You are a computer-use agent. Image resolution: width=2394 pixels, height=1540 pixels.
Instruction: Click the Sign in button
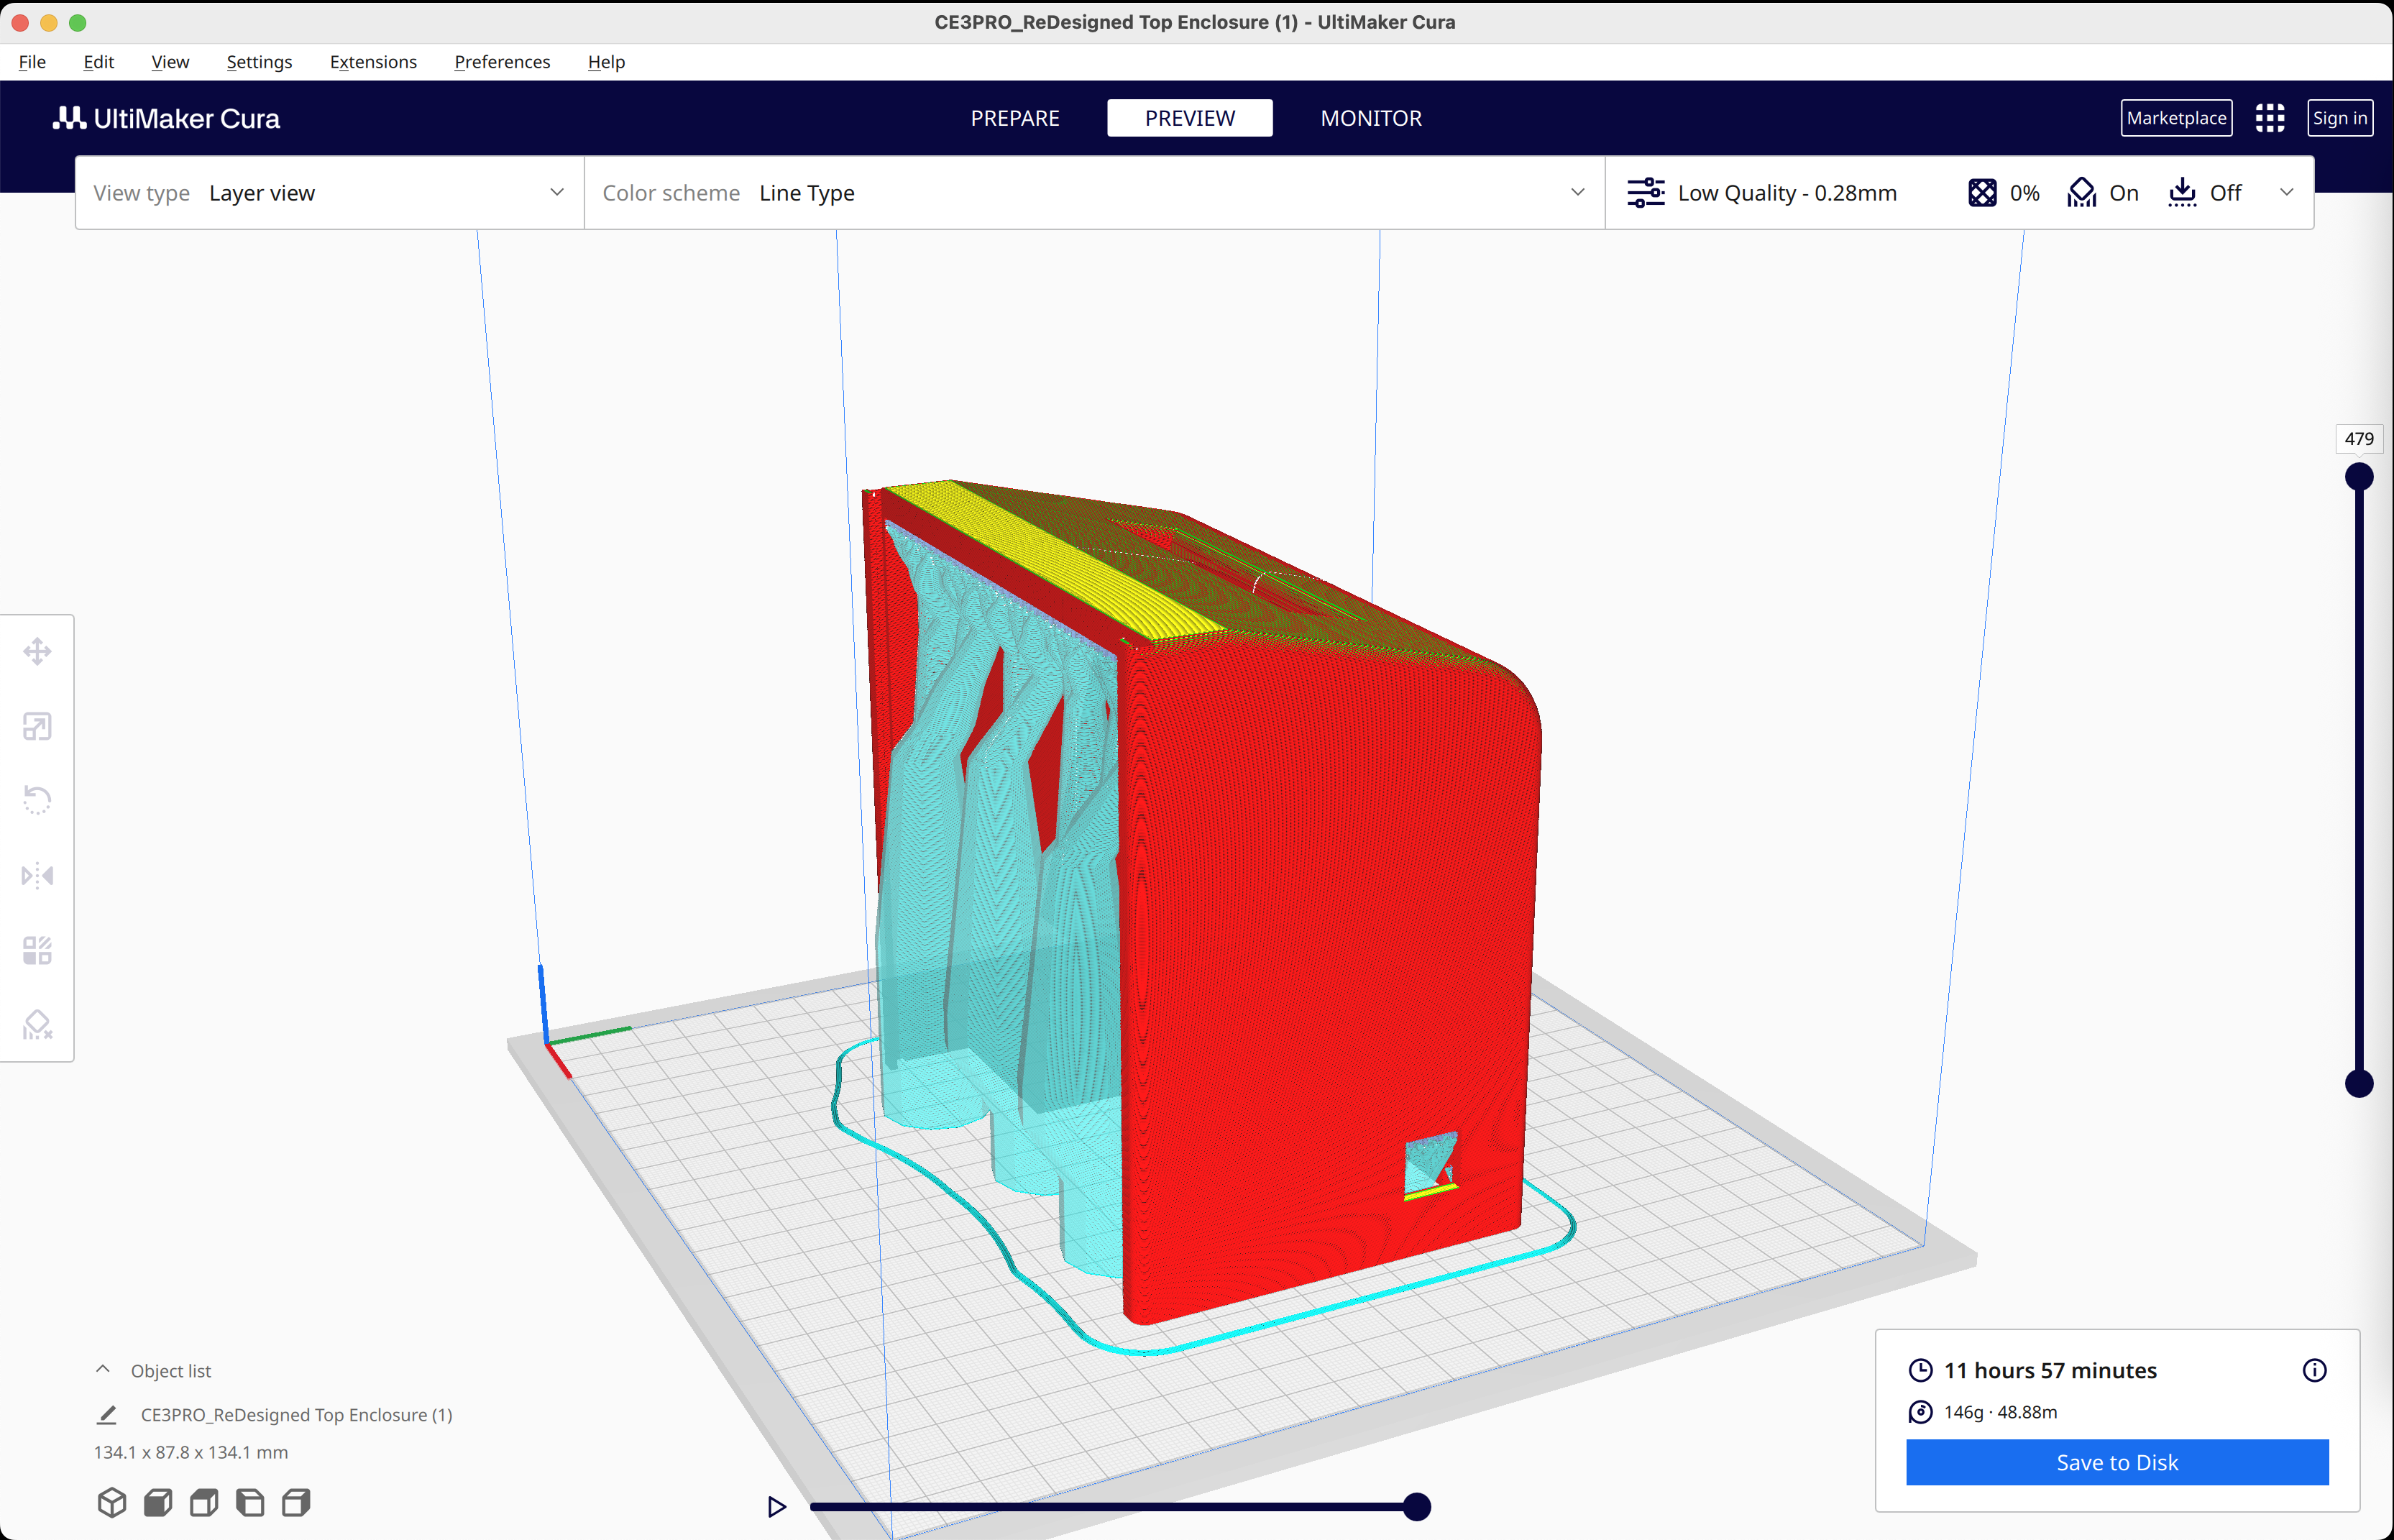[x=2339, y=118]
